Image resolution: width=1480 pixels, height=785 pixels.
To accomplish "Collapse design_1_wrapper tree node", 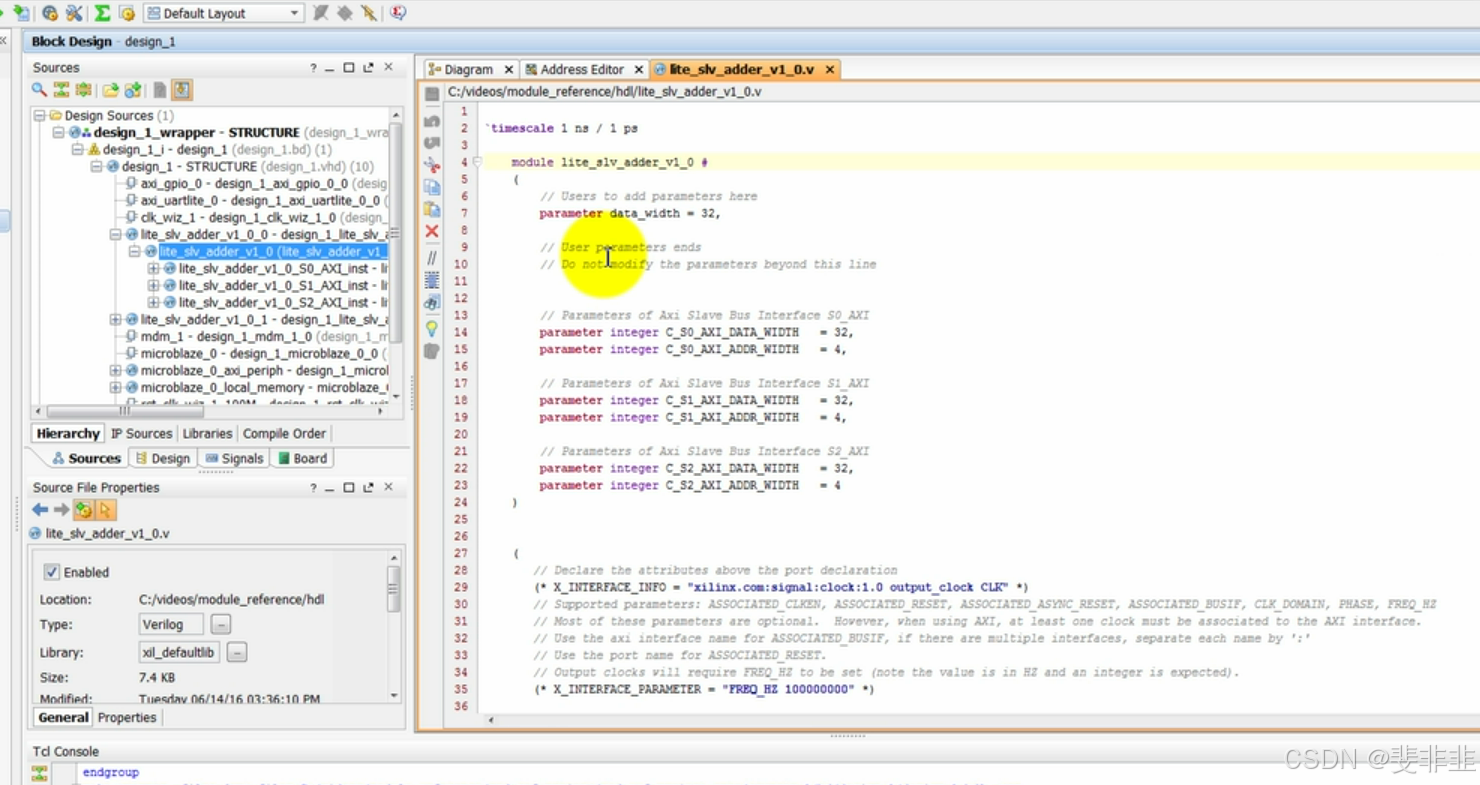I will coord(58,133).
